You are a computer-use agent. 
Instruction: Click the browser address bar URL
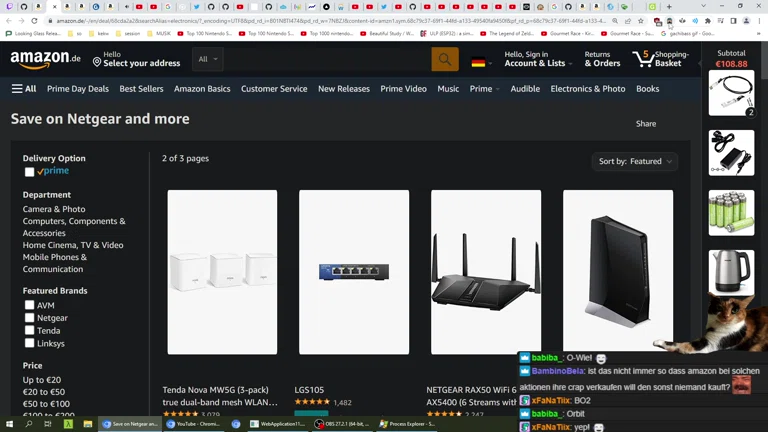[x=331, y=21]
